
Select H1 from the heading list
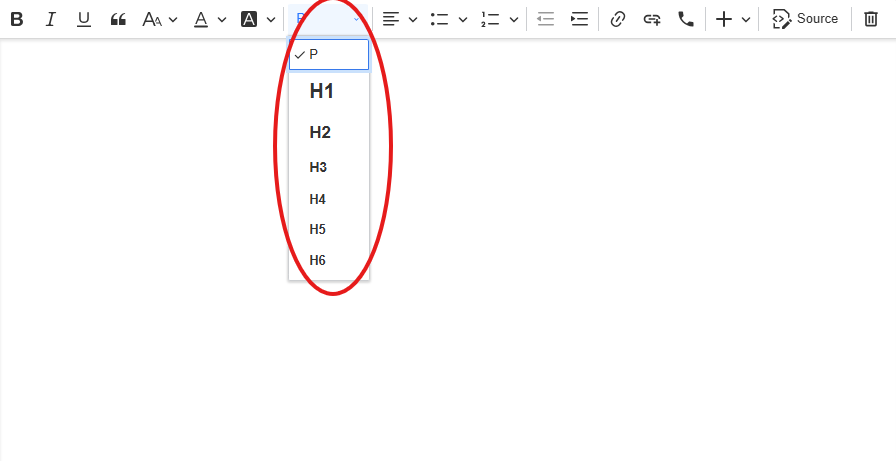click(x=321, y=91)
